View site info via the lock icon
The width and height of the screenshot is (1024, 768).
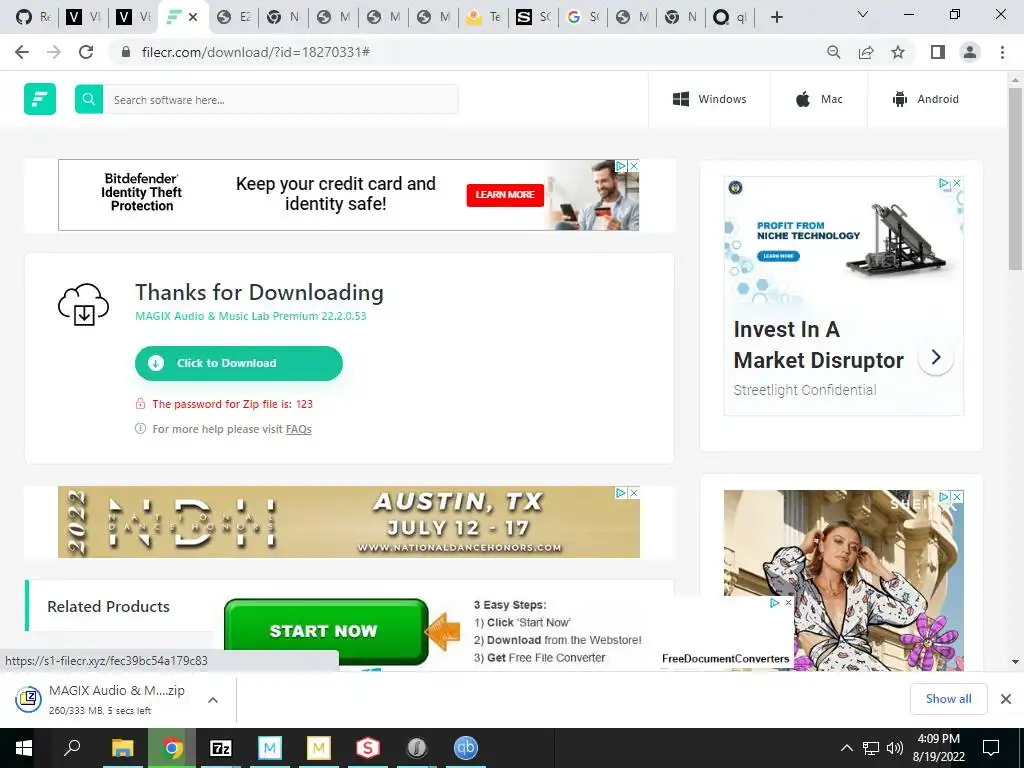point(126,52)
